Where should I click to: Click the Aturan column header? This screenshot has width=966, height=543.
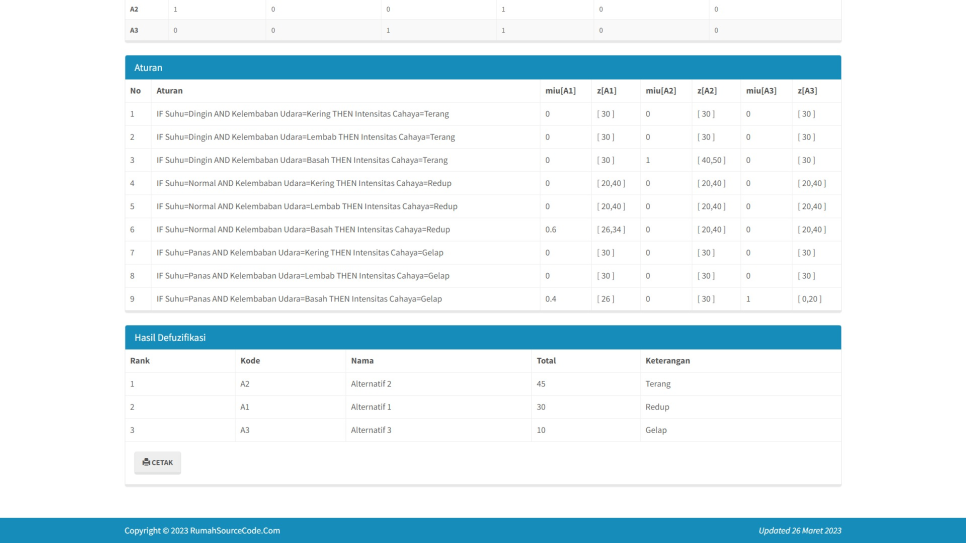click(169, 91)
